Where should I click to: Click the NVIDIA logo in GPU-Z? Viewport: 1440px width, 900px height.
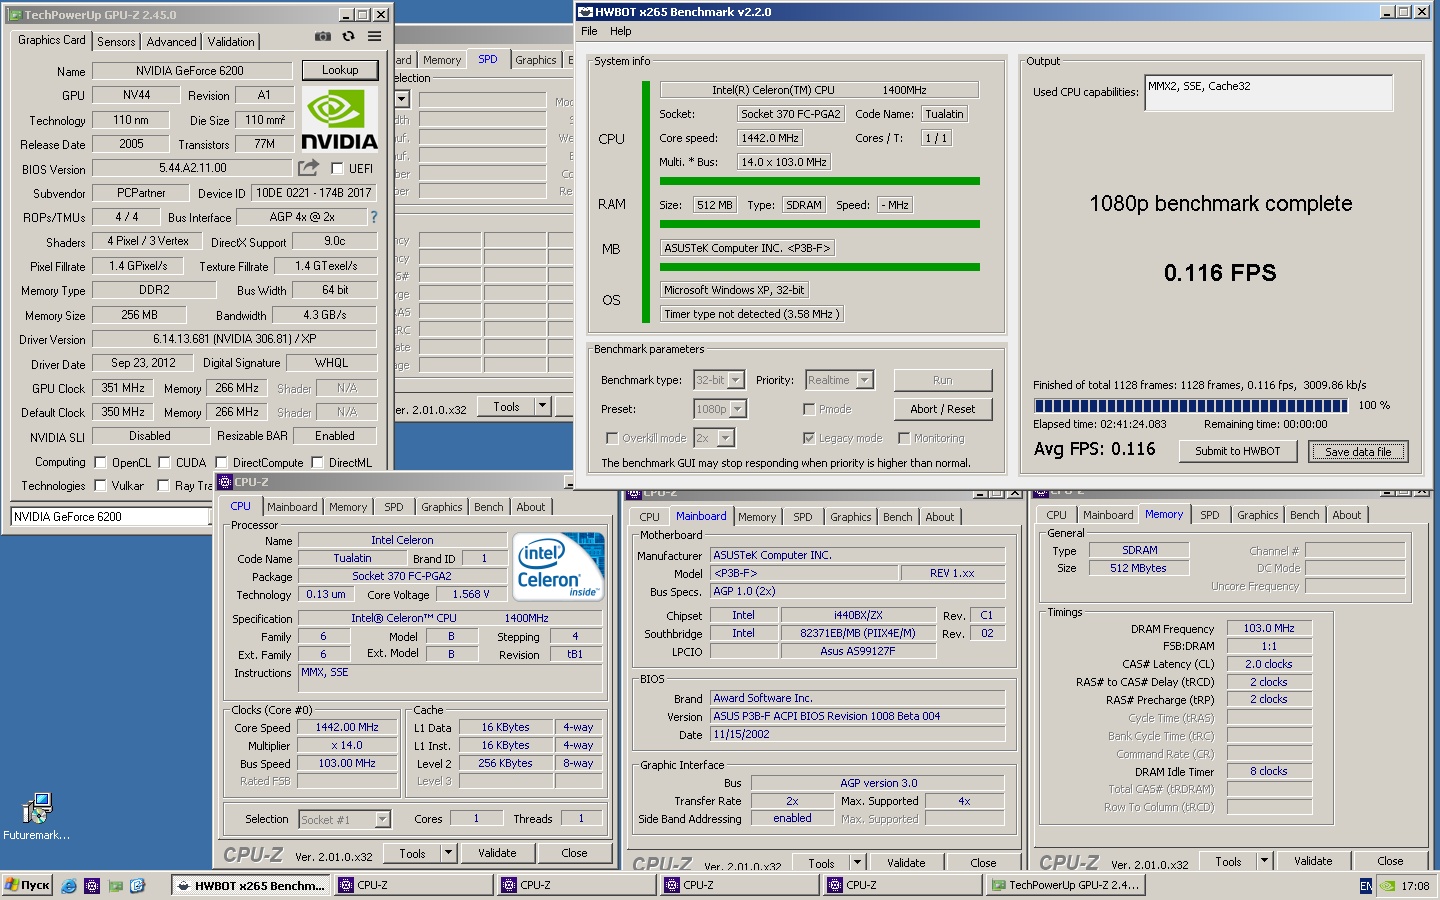[x=340, y=120]
